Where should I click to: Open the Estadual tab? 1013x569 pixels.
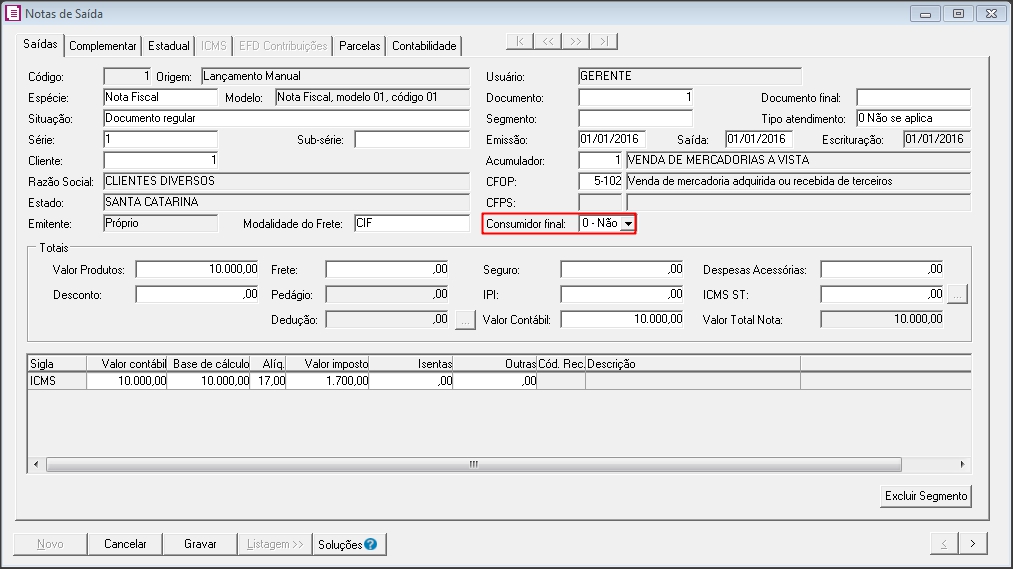click(169, 46)
